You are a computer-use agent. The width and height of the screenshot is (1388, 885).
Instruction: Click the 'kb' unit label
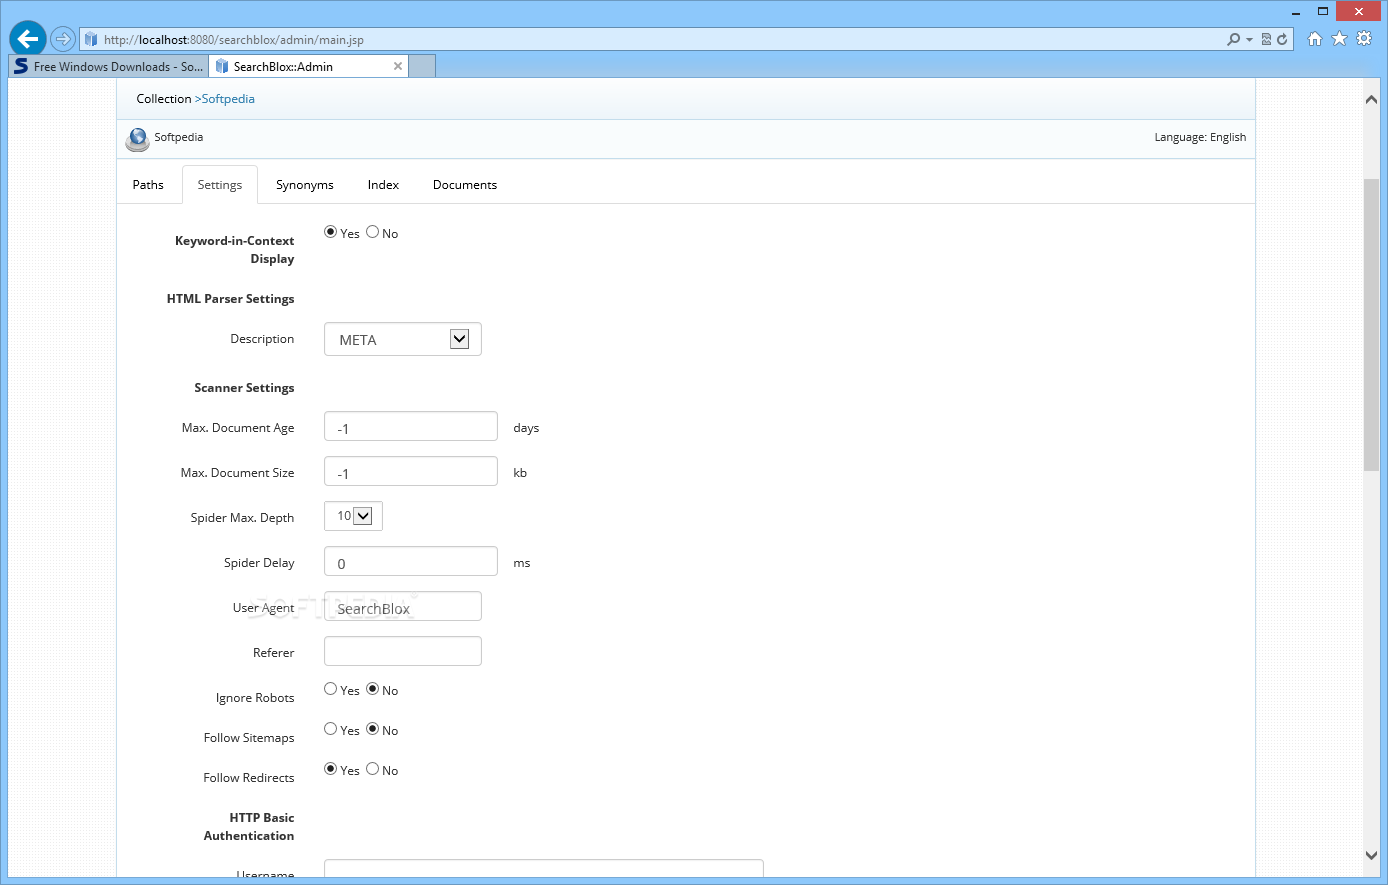(520, 473)
